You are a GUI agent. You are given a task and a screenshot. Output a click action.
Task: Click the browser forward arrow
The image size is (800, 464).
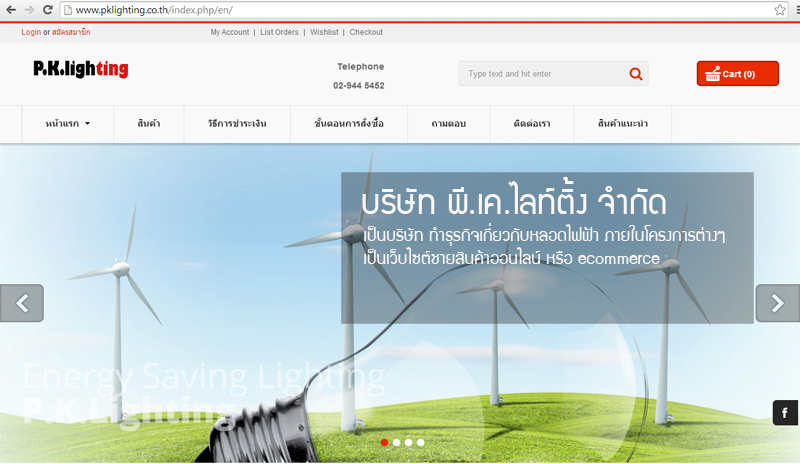tap(29, 10)
